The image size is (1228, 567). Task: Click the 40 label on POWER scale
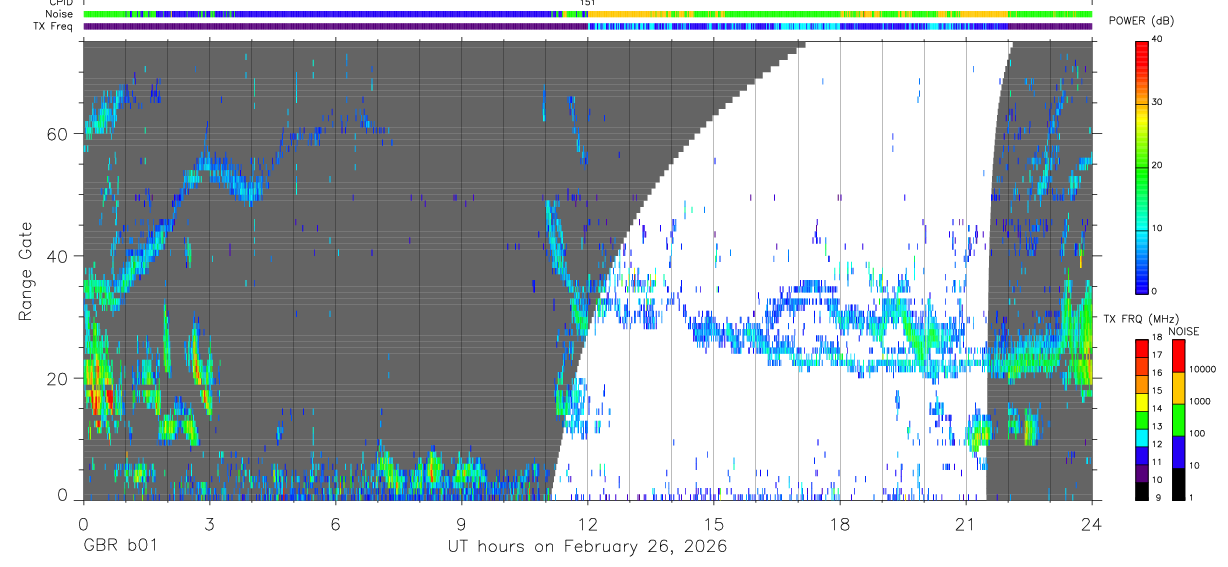(x=1157, y=40)
